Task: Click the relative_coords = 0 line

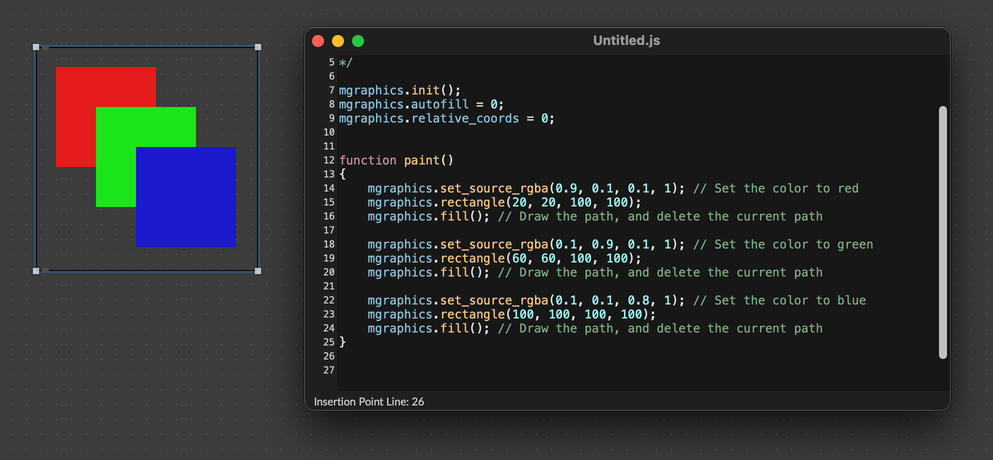Action: (445, 118)
